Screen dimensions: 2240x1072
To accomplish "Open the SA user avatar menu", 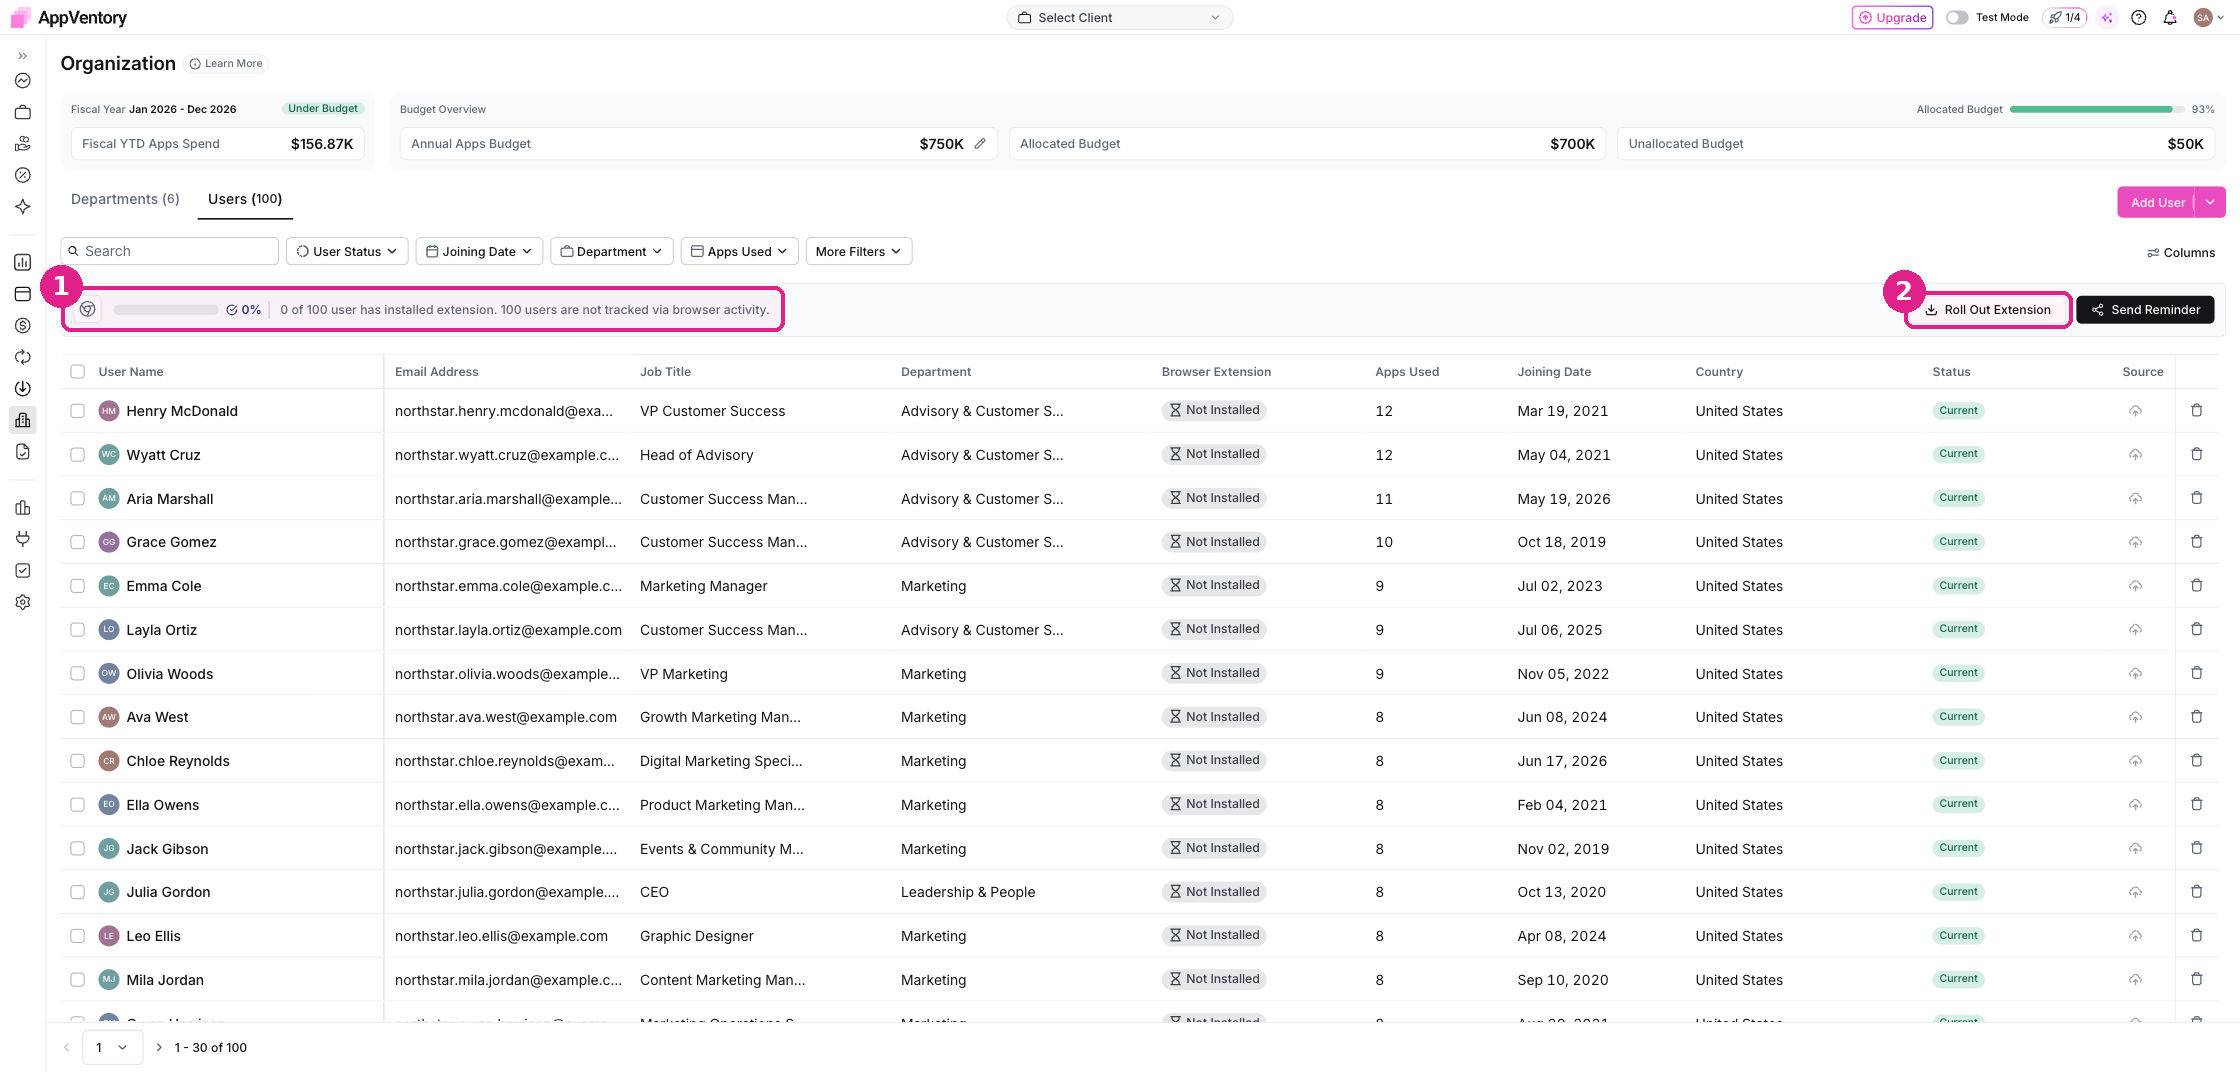I will (2208, 17).
